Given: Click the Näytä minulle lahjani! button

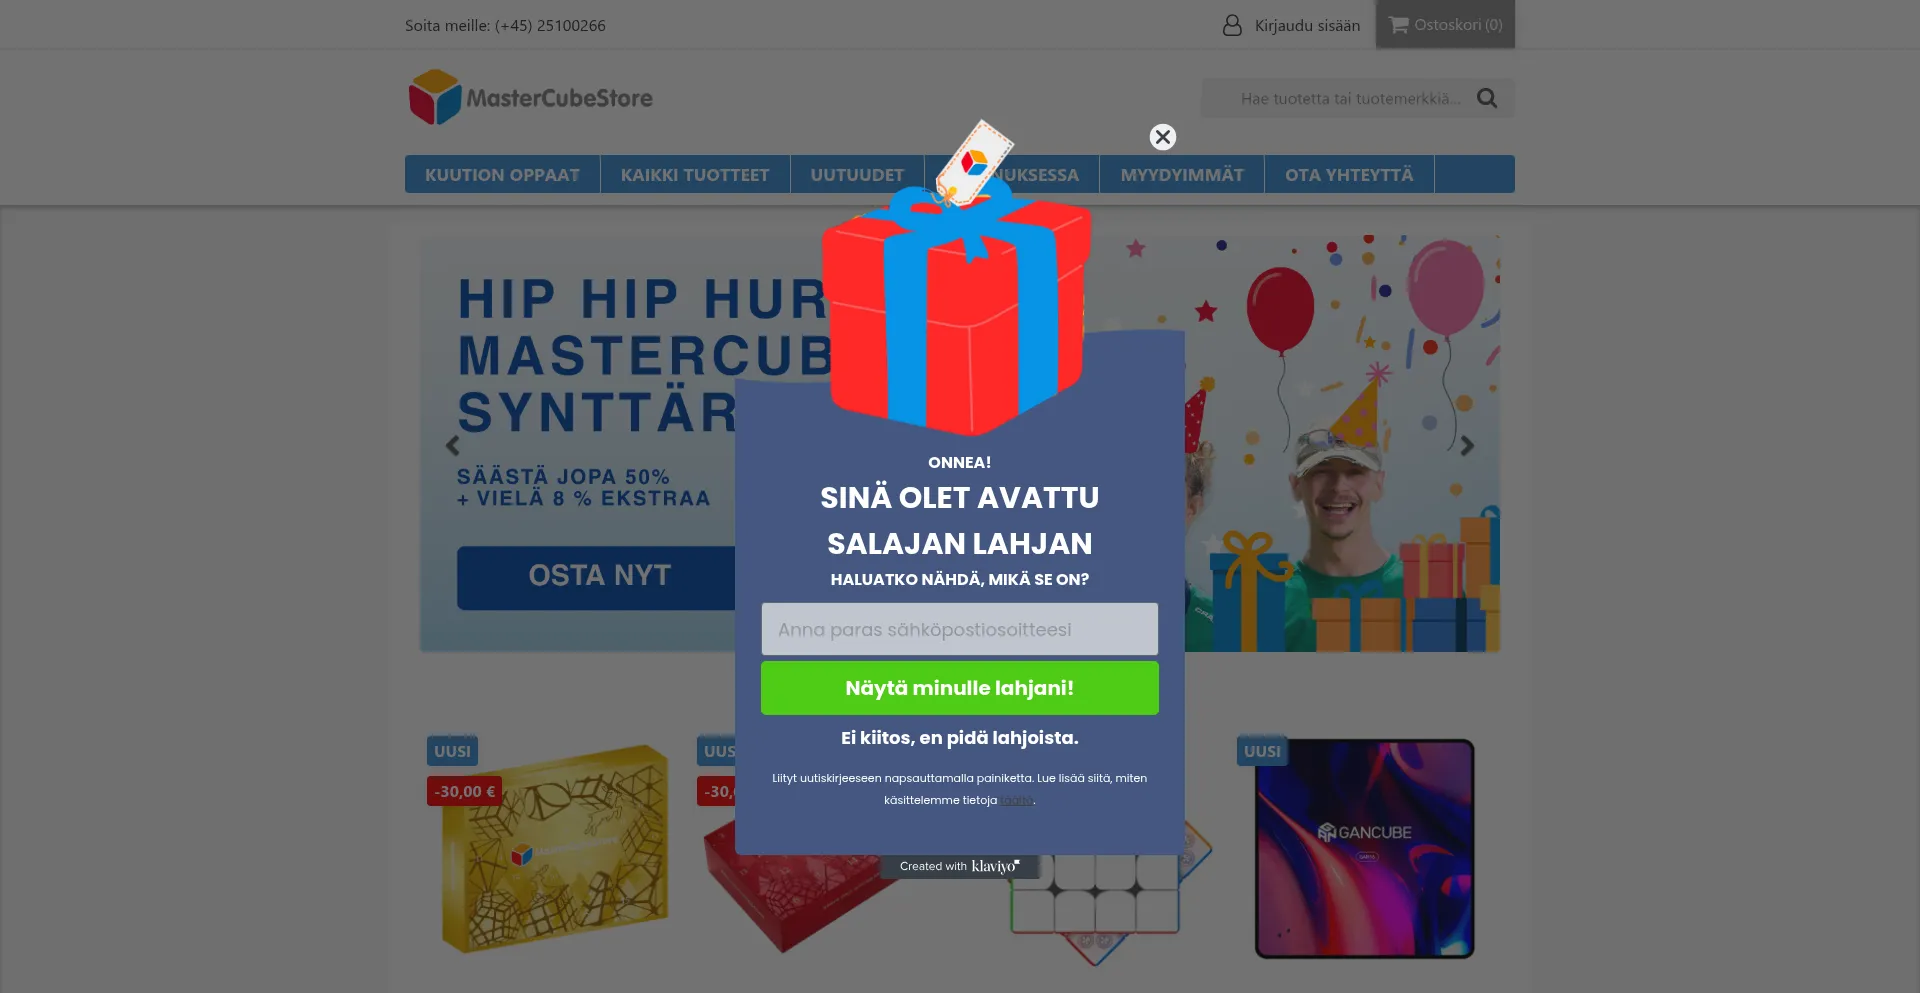Looking at the screenshot, I should 960,688.
